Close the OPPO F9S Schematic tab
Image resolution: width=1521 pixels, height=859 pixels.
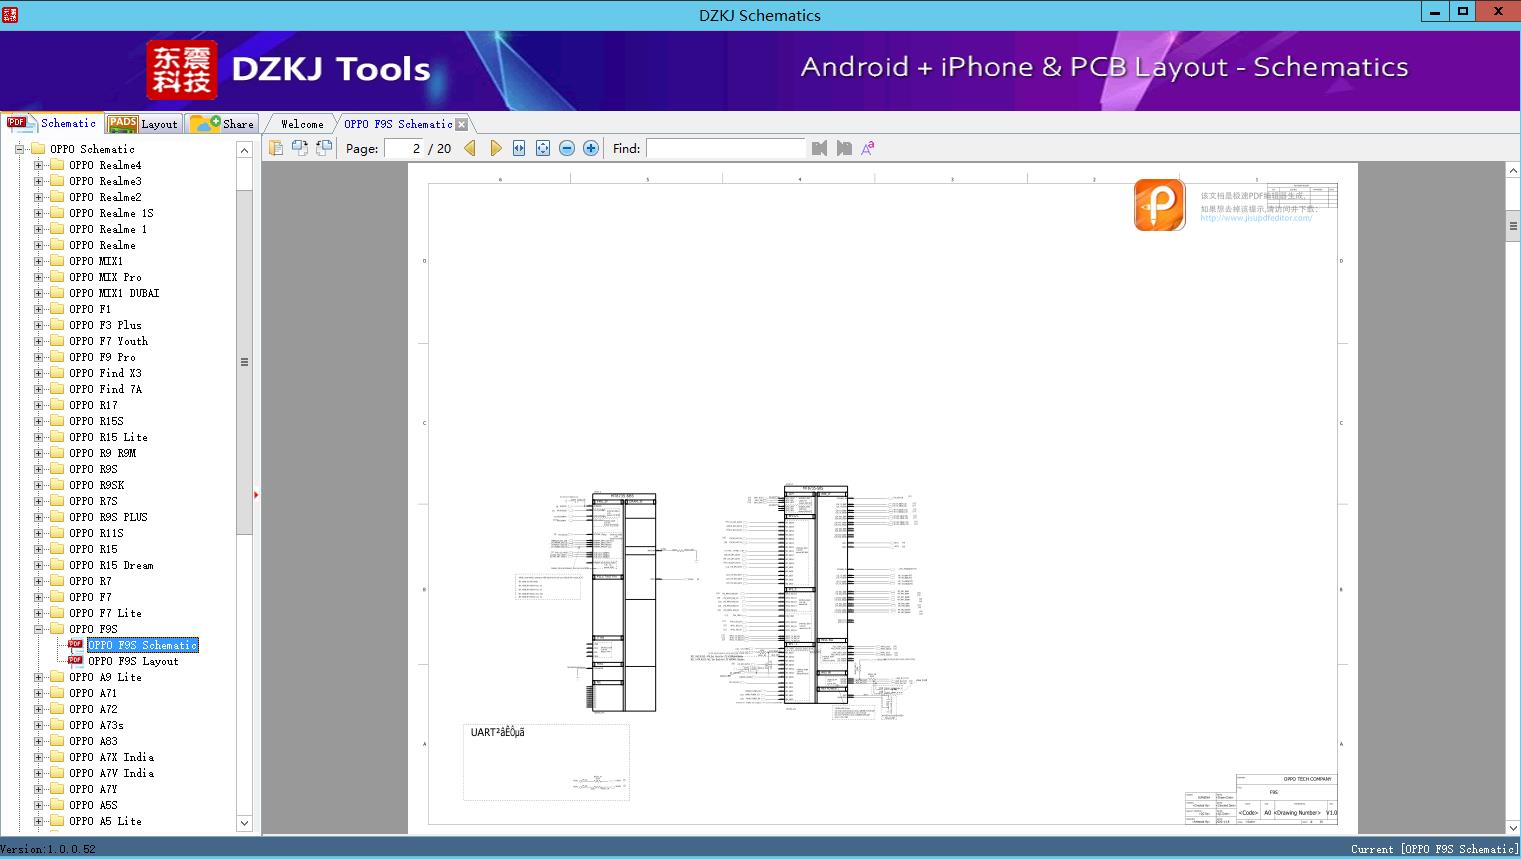point(461,124)
